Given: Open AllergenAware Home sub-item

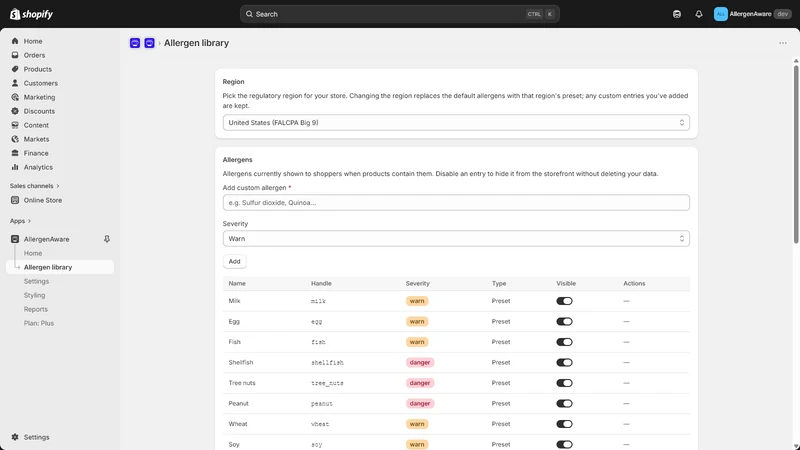Looking at the screenshot, I should 33,253.
